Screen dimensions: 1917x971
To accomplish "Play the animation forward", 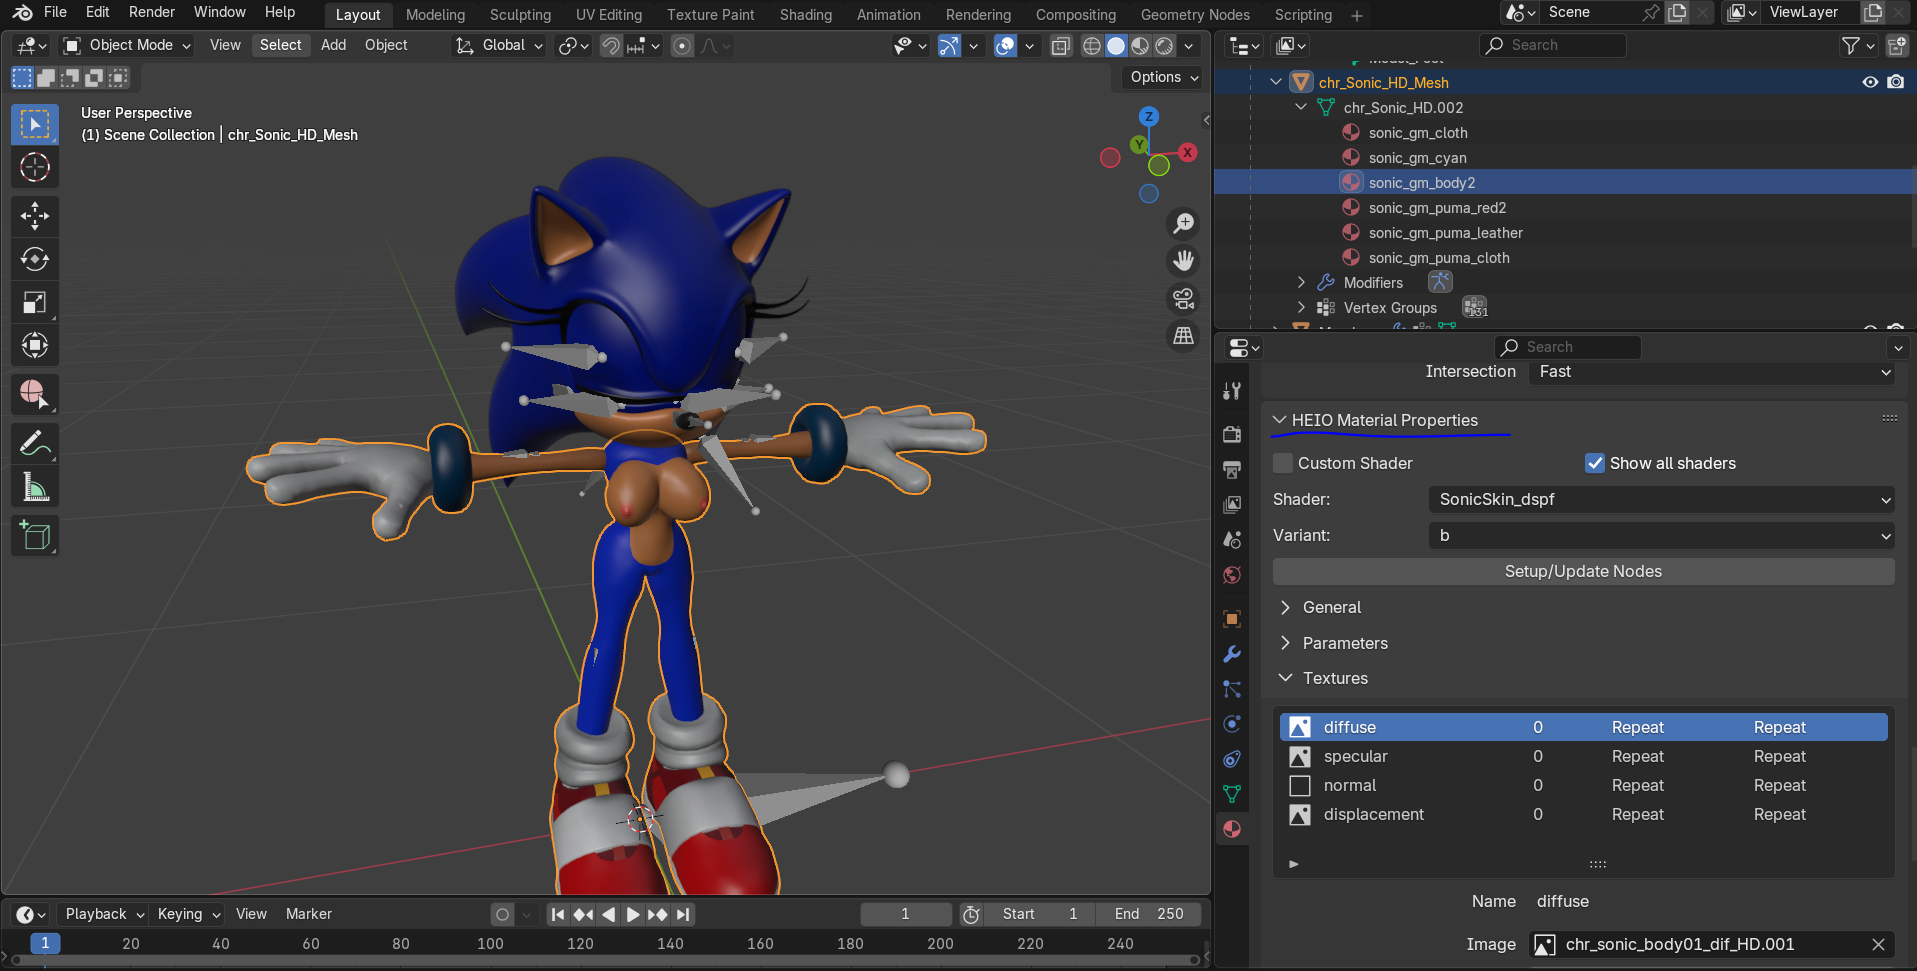I will [633, 914].
